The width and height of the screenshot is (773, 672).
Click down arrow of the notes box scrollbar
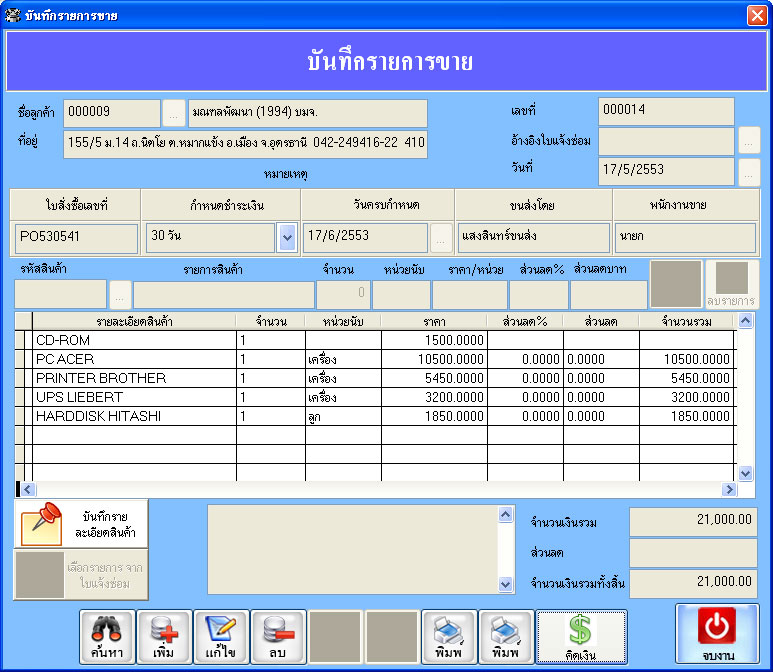pos(505,585)
